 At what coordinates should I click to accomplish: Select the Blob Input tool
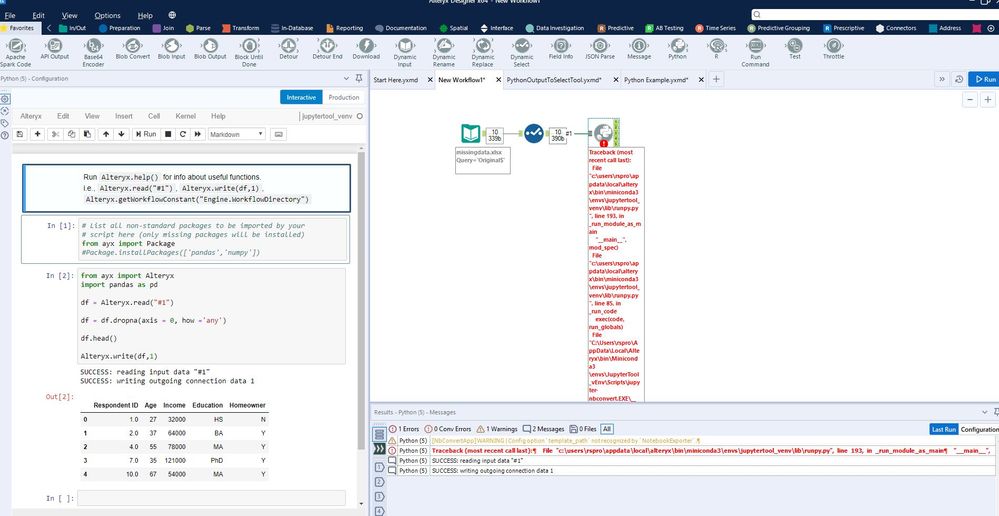(x=171, y=49)
